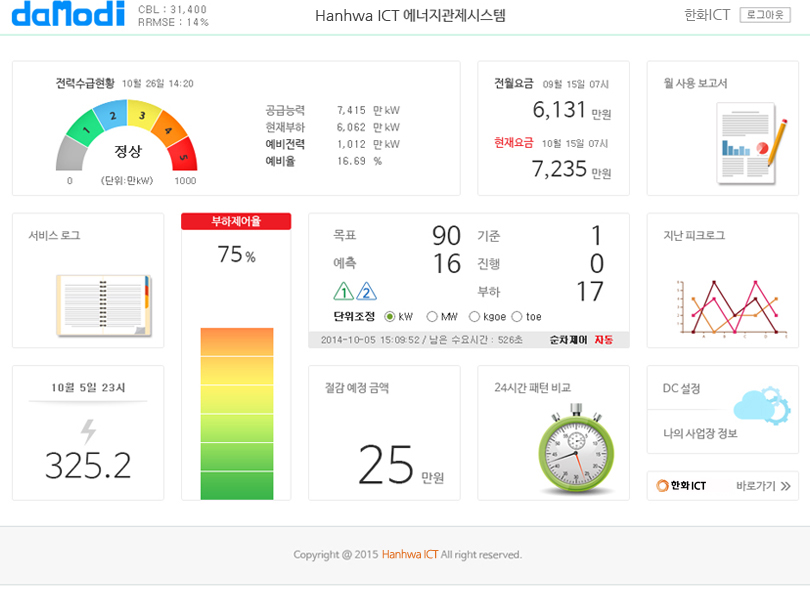Click the forecast value 16

(x=446, y=263)
